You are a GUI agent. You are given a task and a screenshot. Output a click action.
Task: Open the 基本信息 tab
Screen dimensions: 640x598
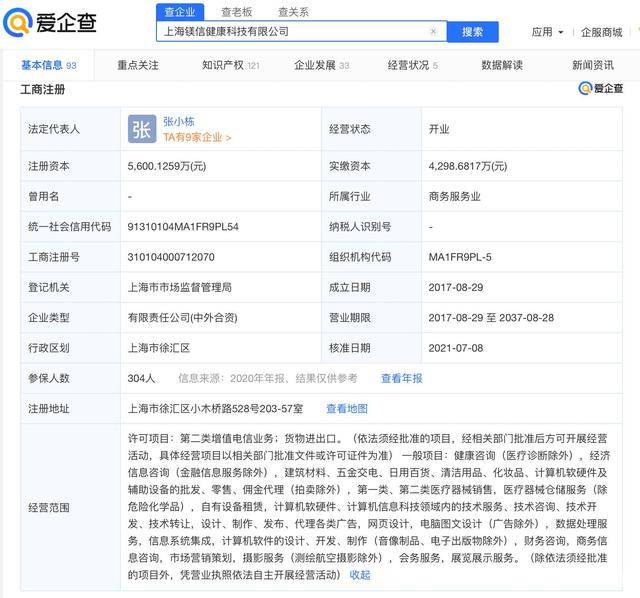point(49,65)
